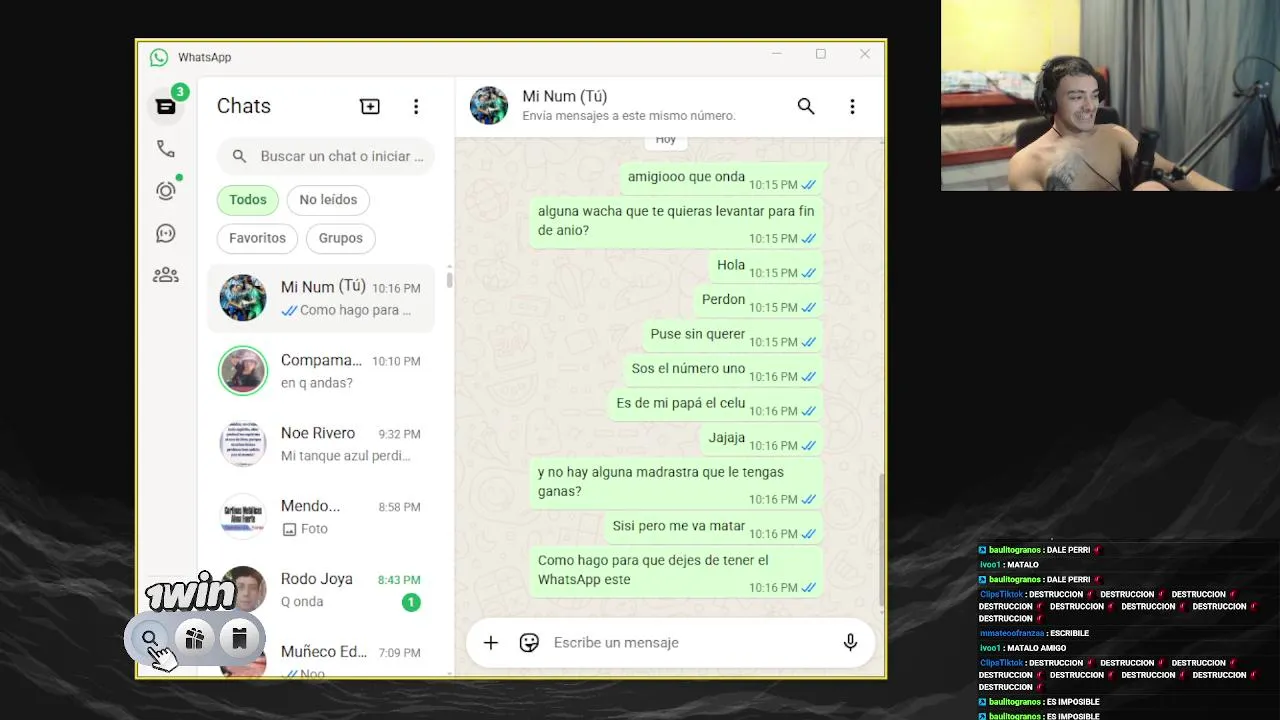This screenshot has width=1280, height=720.
Task: Click the Escribe un mensaje field
Action: click(x=690, y=643)
